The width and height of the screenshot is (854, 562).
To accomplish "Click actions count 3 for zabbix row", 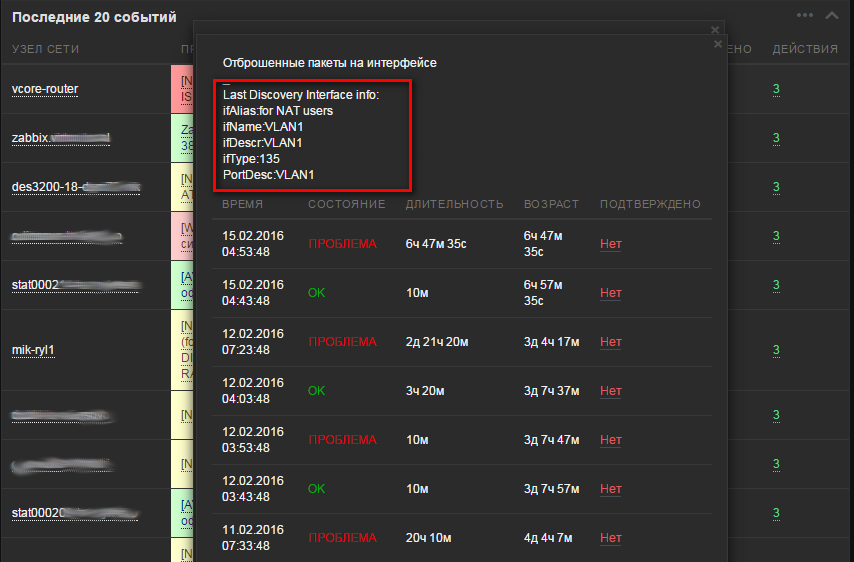I will tap(776, 138).
